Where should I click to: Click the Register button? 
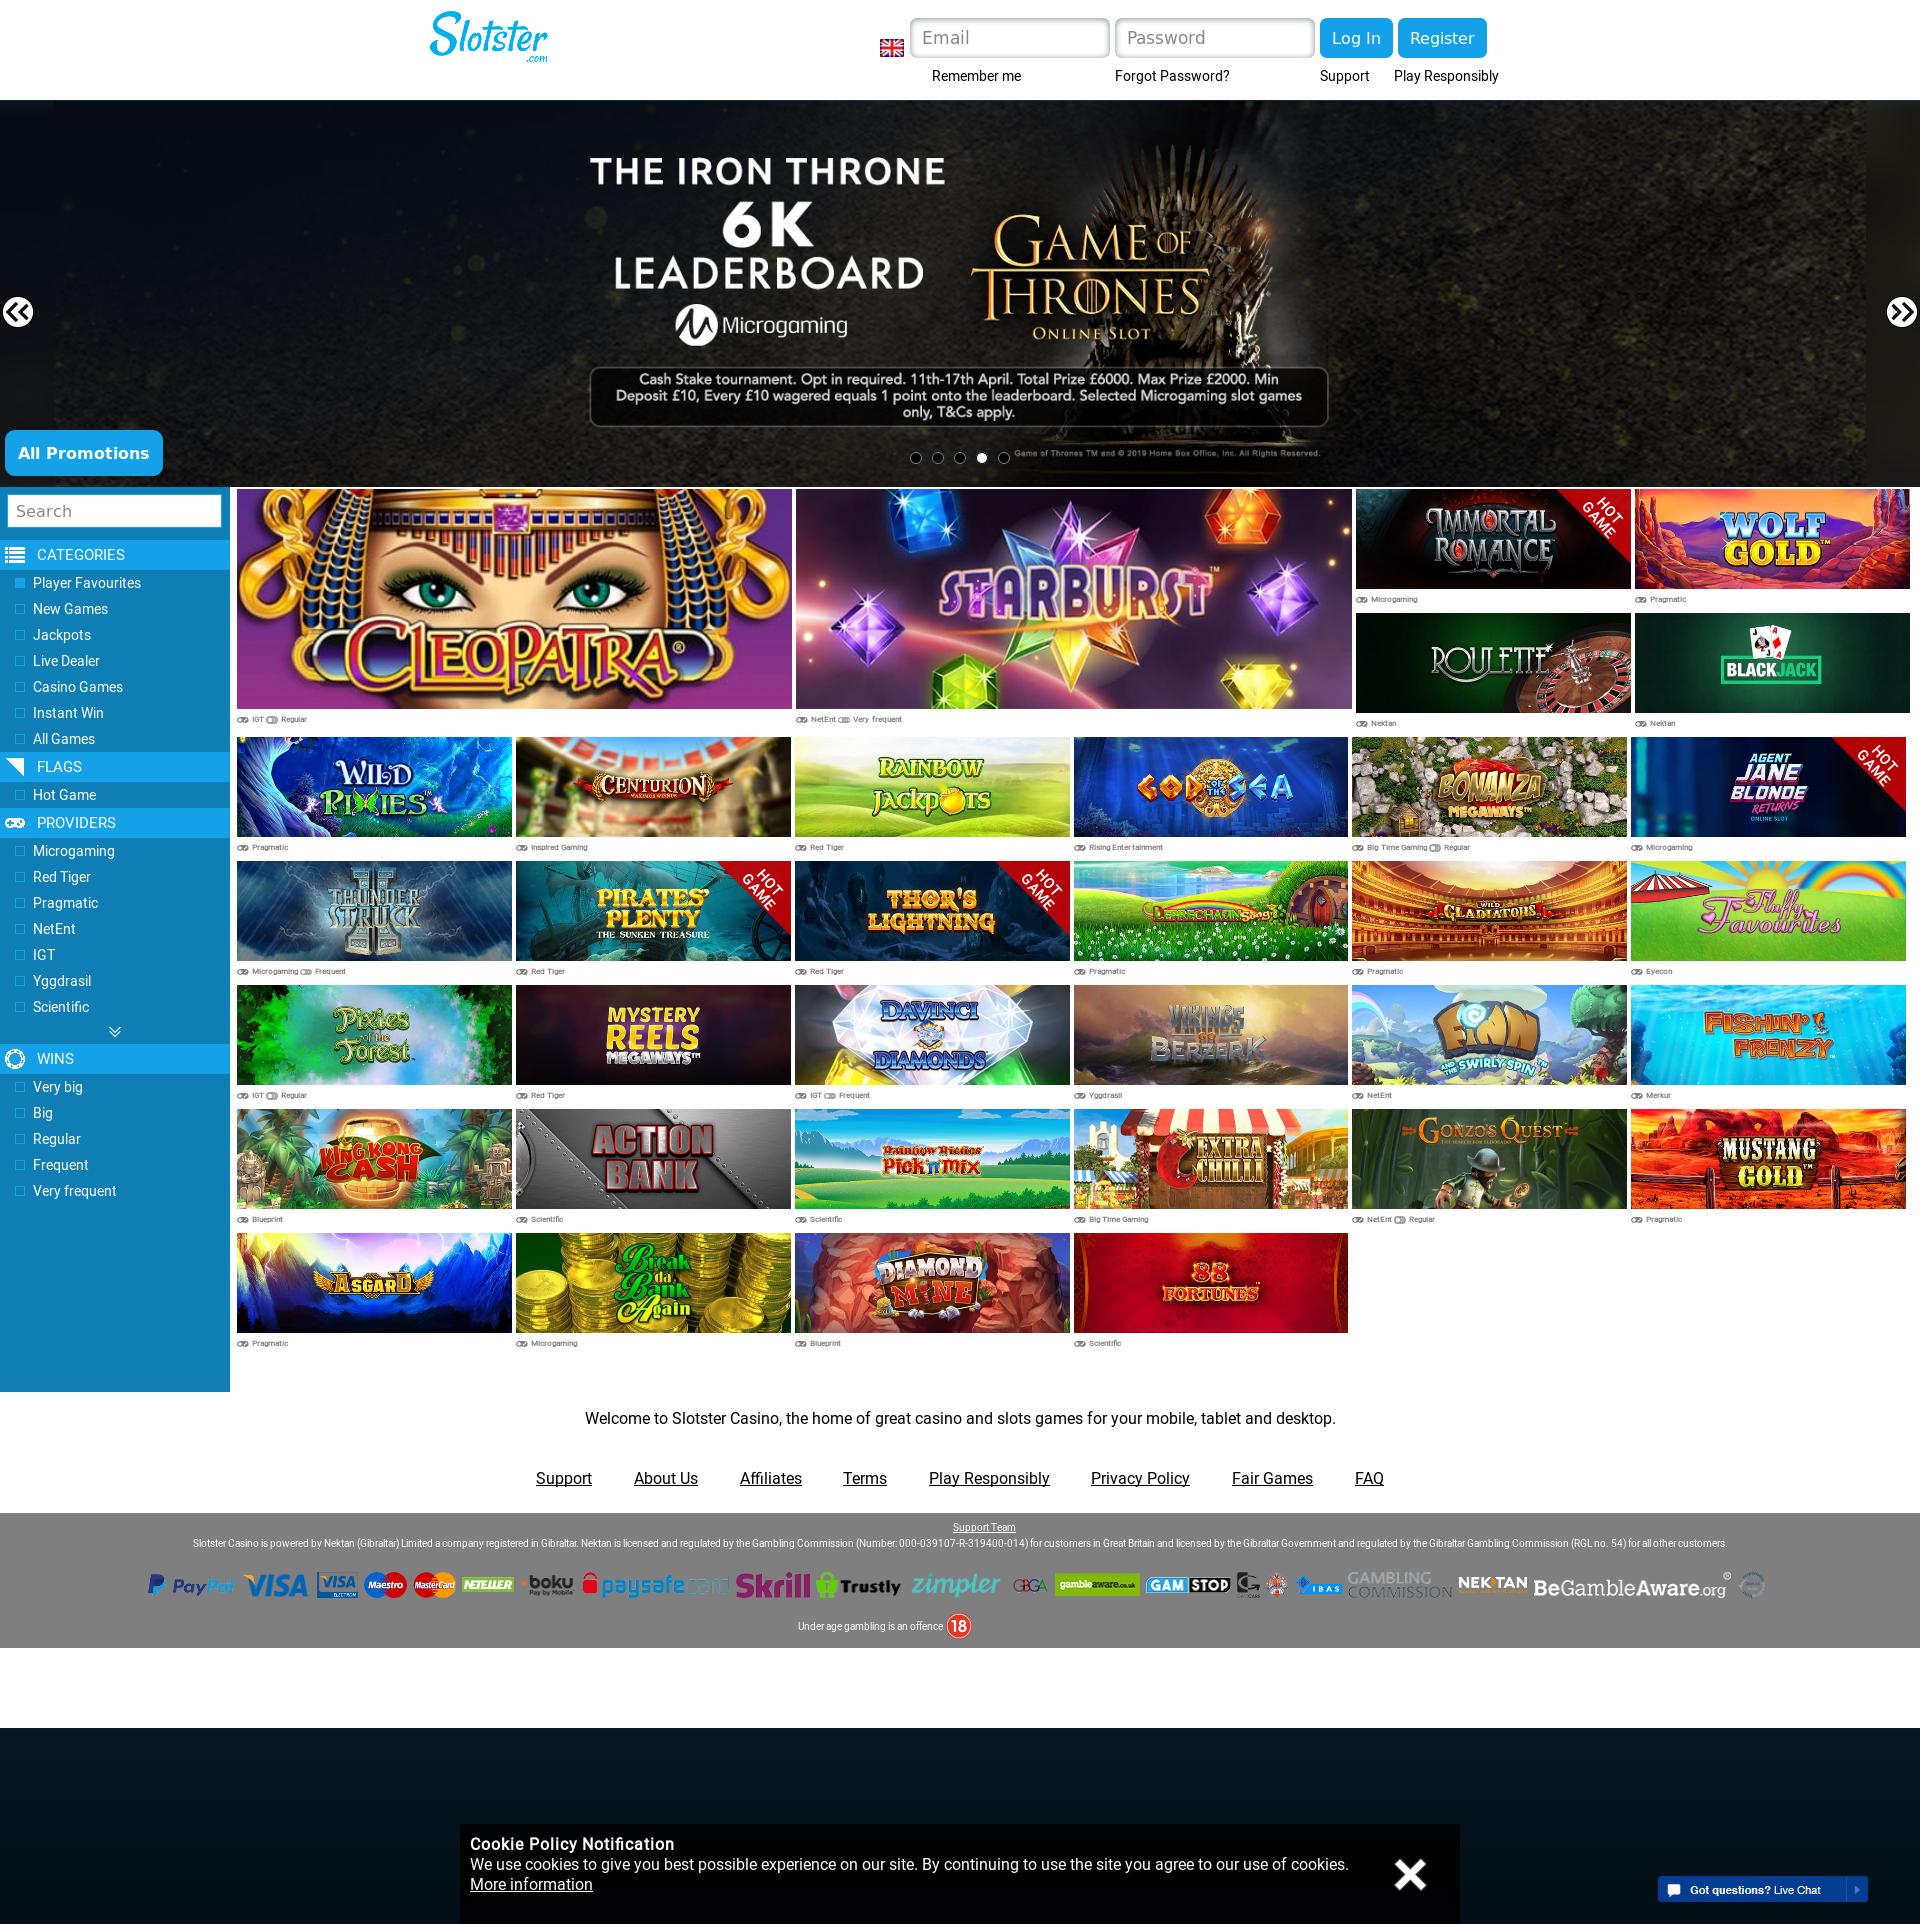coord(1442,38)
